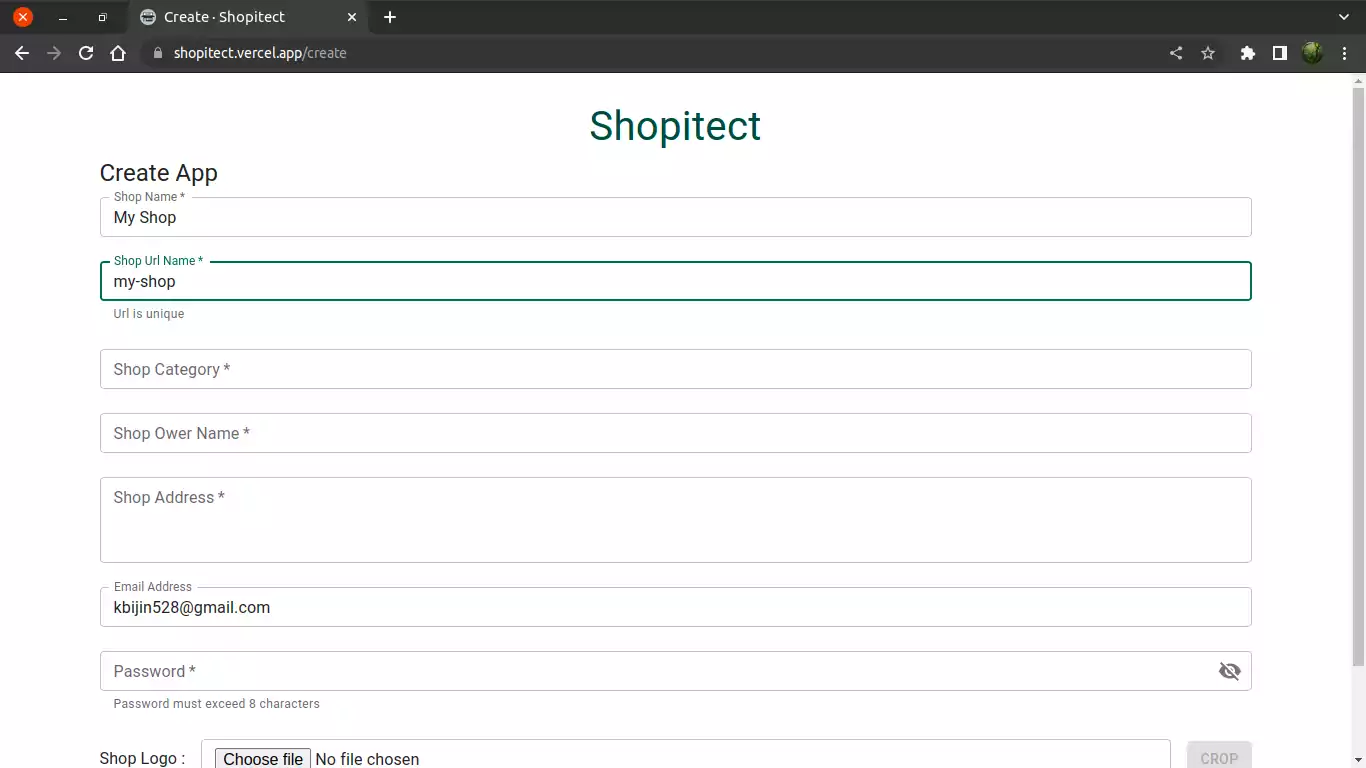Open the Chrome profile avatar
The image size is (1366, 768).
click(1312, 53)
